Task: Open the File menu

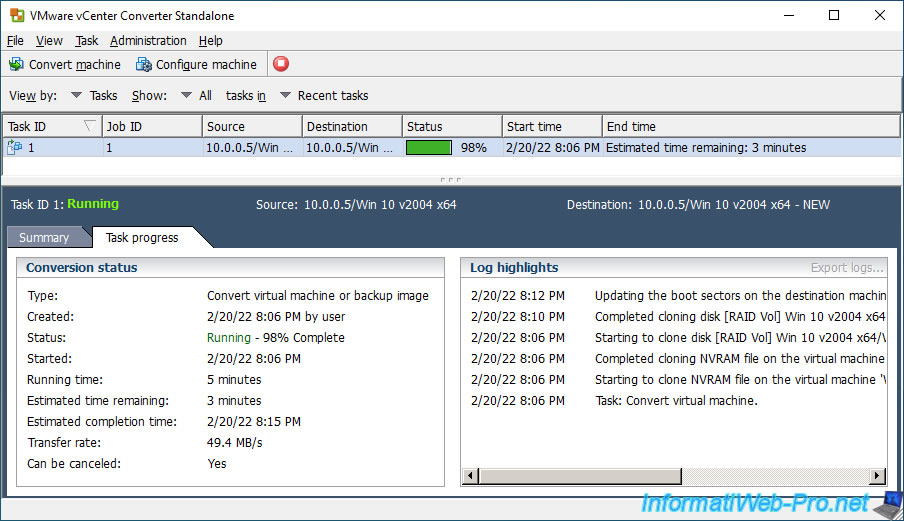Action: point(15,41)
